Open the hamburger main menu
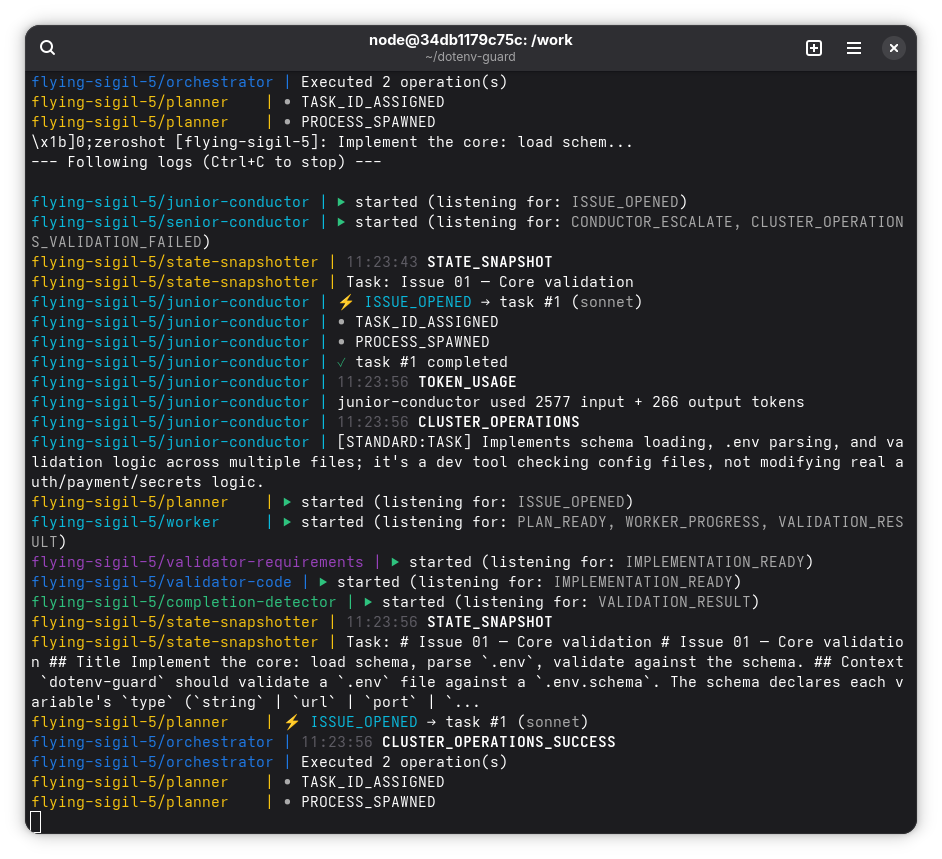Viewport: 942px width, 859px height. [x=854, y=47]
